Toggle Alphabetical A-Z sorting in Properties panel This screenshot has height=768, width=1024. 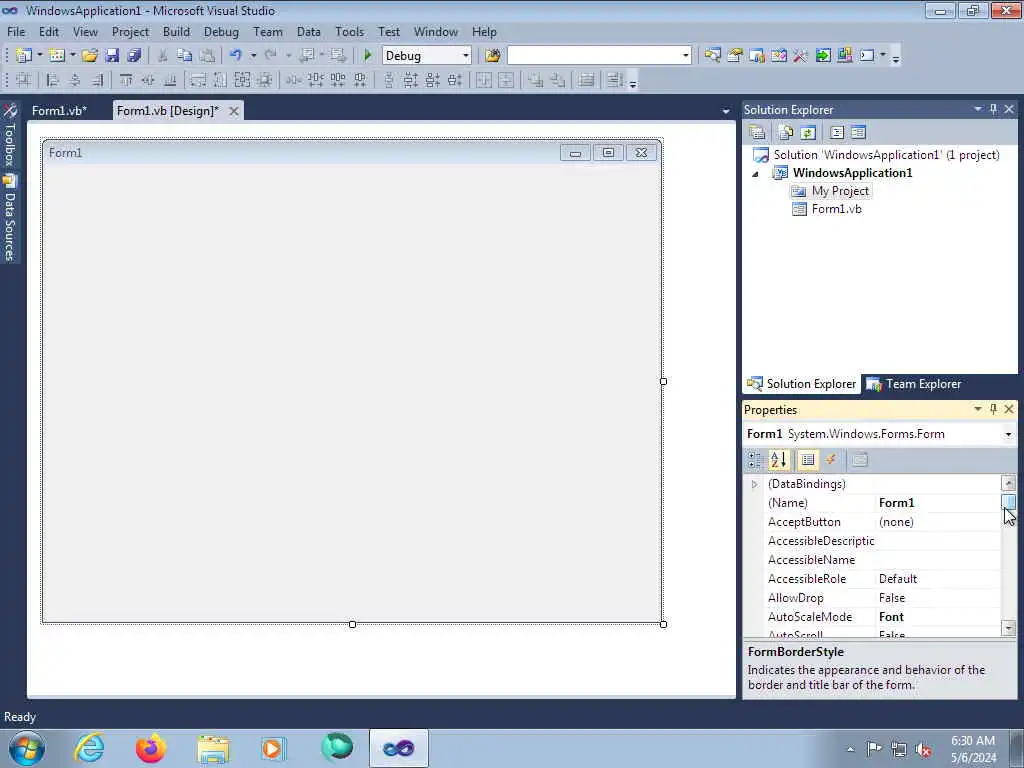click(x=778, y=460)
